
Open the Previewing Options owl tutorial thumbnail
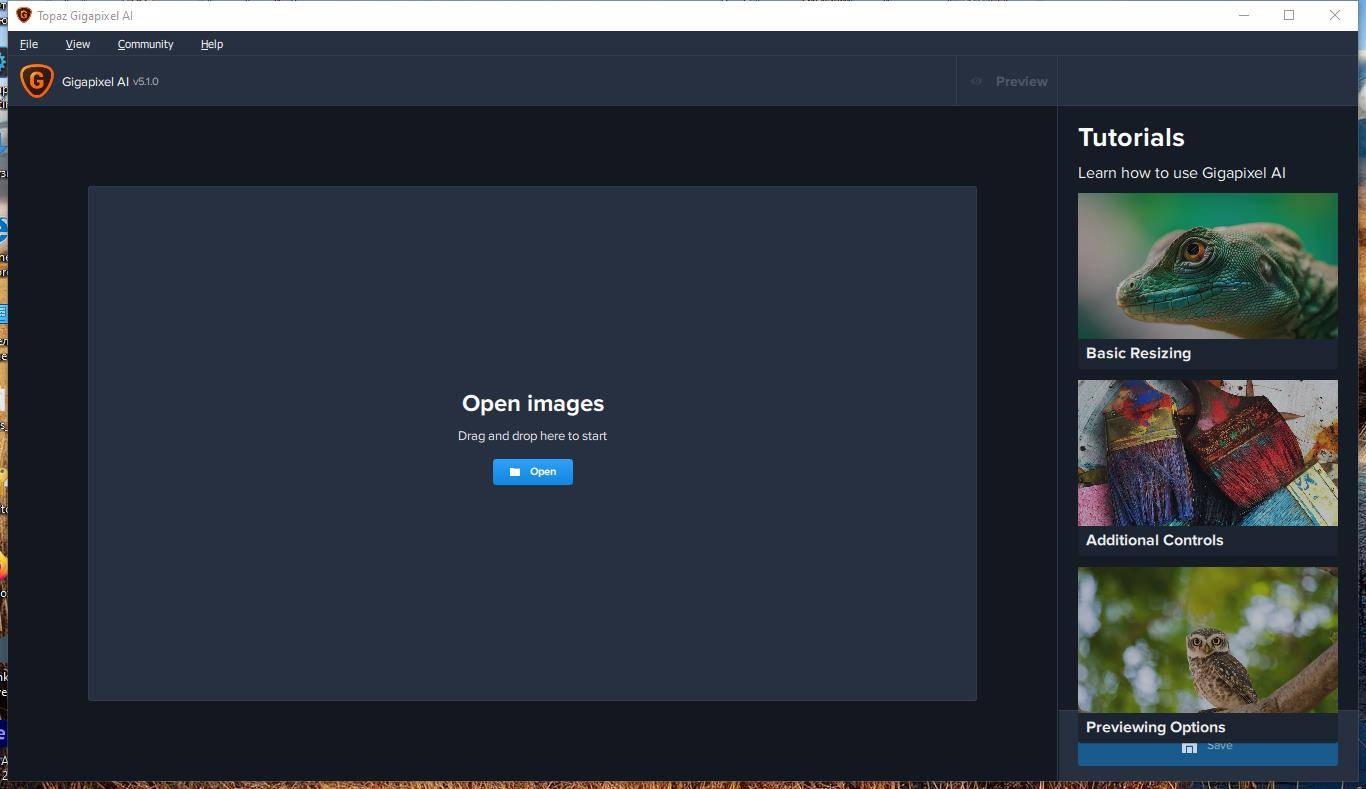pyautogui.click(x=1208, y=640)
